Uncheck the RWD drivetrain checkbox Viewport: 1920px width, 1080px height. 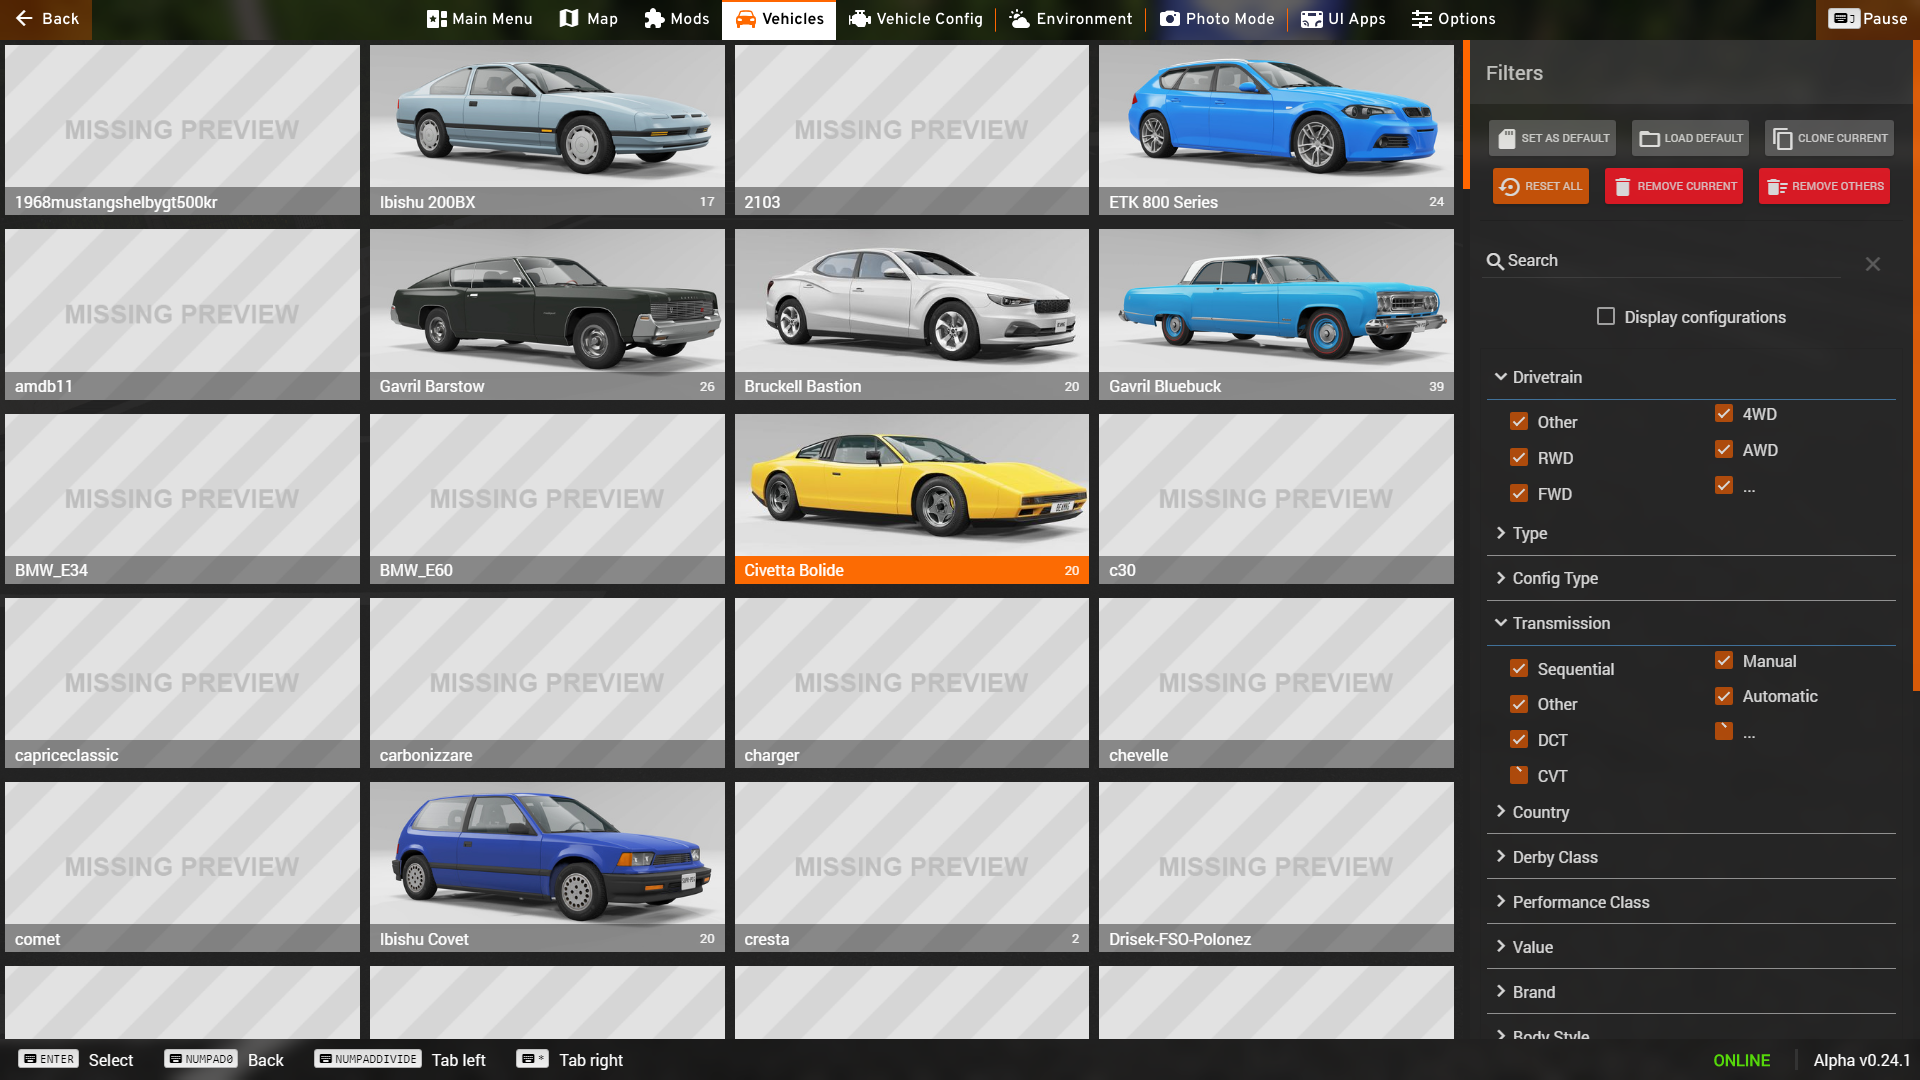1519,457
